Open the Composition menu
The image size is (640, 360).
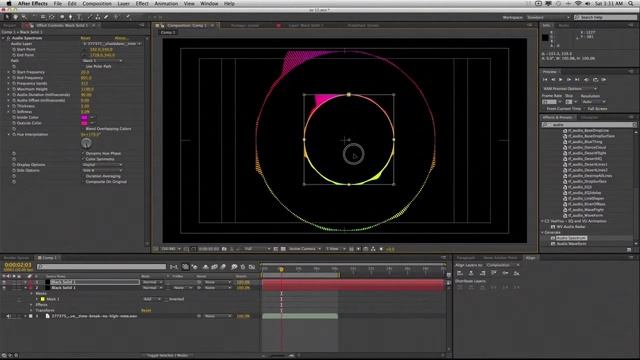[97, 3]
